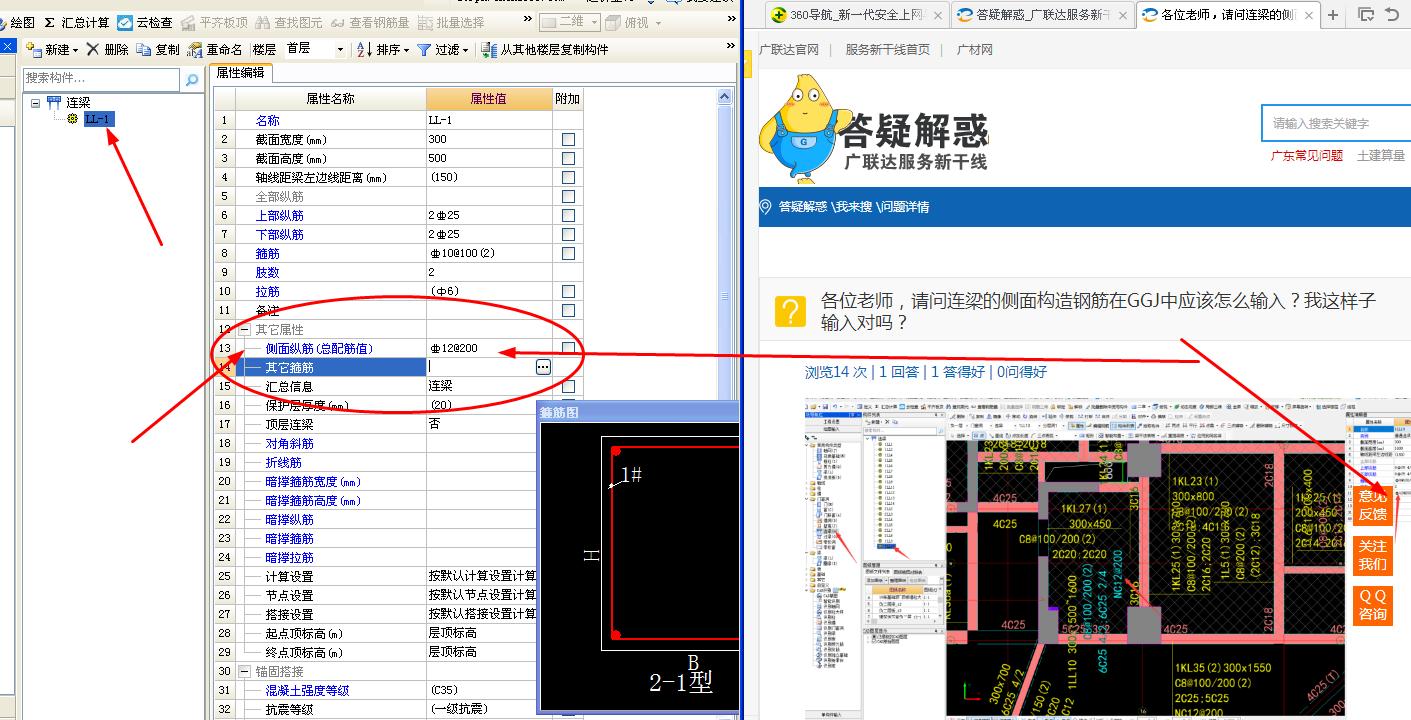Select the LL-1 tree item

(x=98, y=119)
